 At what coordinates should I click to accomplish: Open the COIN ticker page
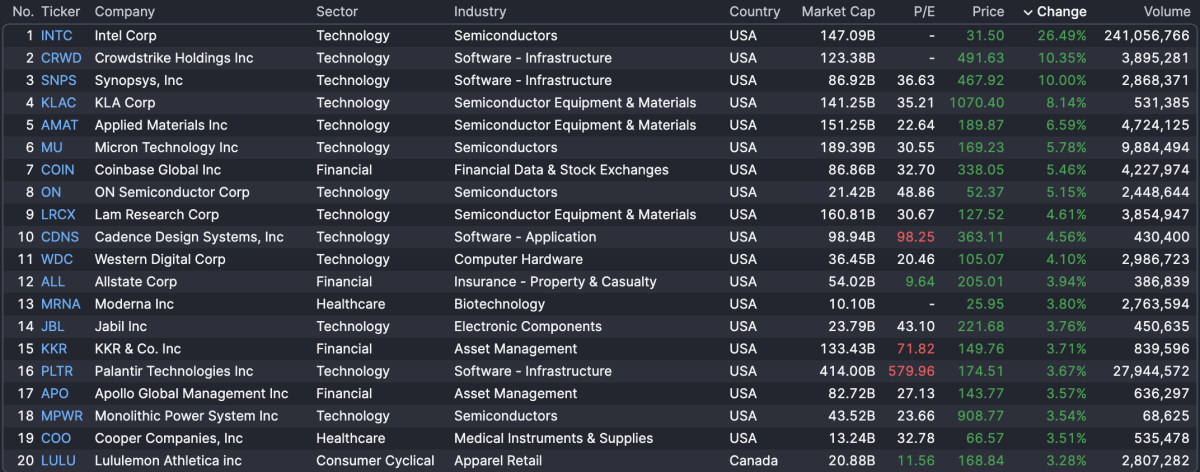point(57,170)
